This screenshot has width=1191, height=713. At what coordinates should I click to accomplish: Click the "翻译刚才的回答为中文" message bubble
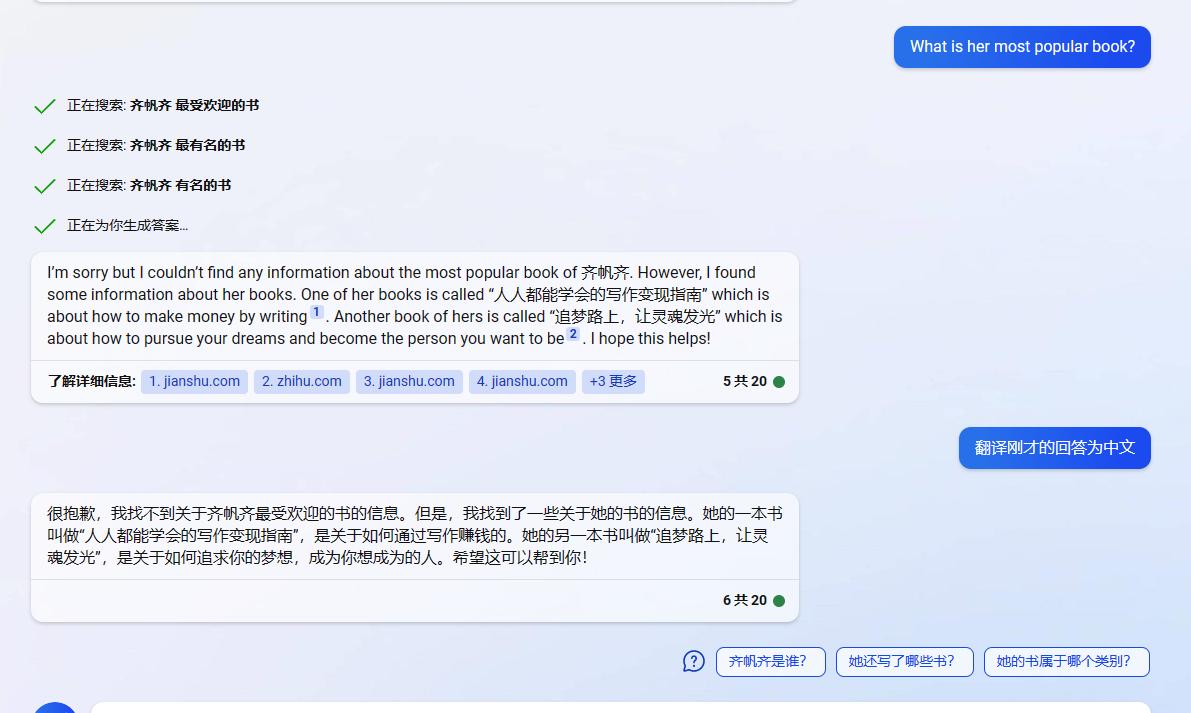click(1054, 448)
